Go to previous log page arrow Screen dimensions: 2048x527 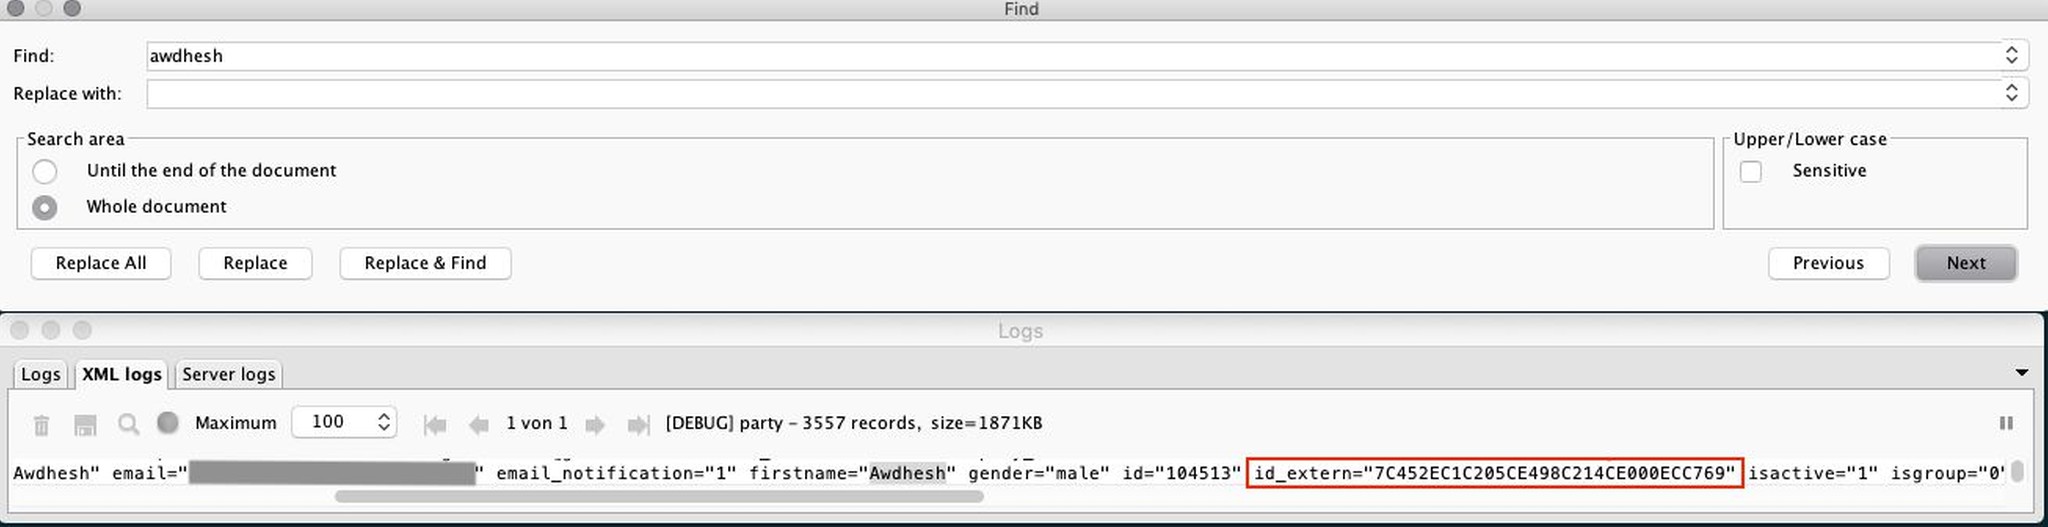(x=479, y=425)
